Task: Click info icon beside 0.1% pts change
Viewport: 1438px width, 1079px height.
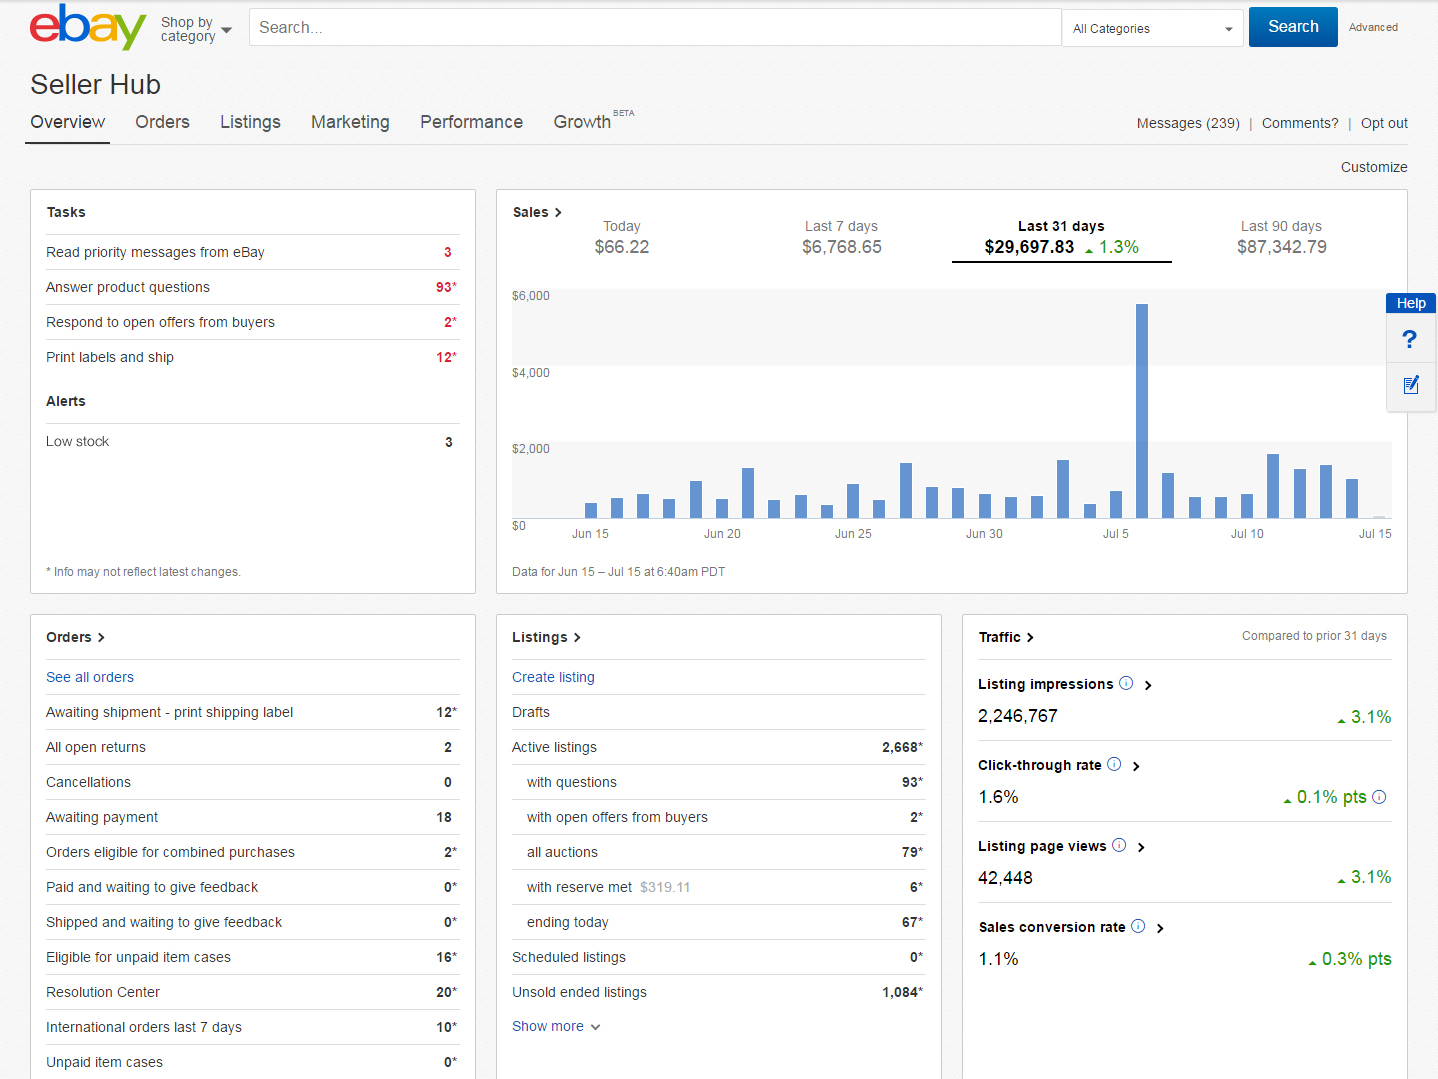Action: [1379, 797]
